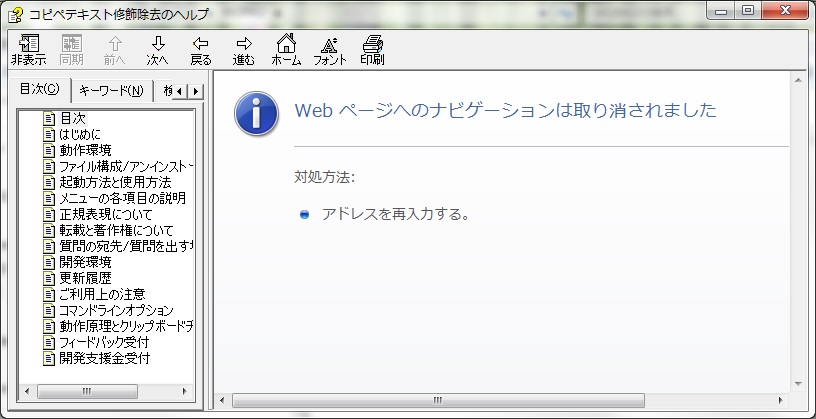The image size is (816, 419).
Task: Open 開発支援金受付 topic
Action: pos(105,358)
